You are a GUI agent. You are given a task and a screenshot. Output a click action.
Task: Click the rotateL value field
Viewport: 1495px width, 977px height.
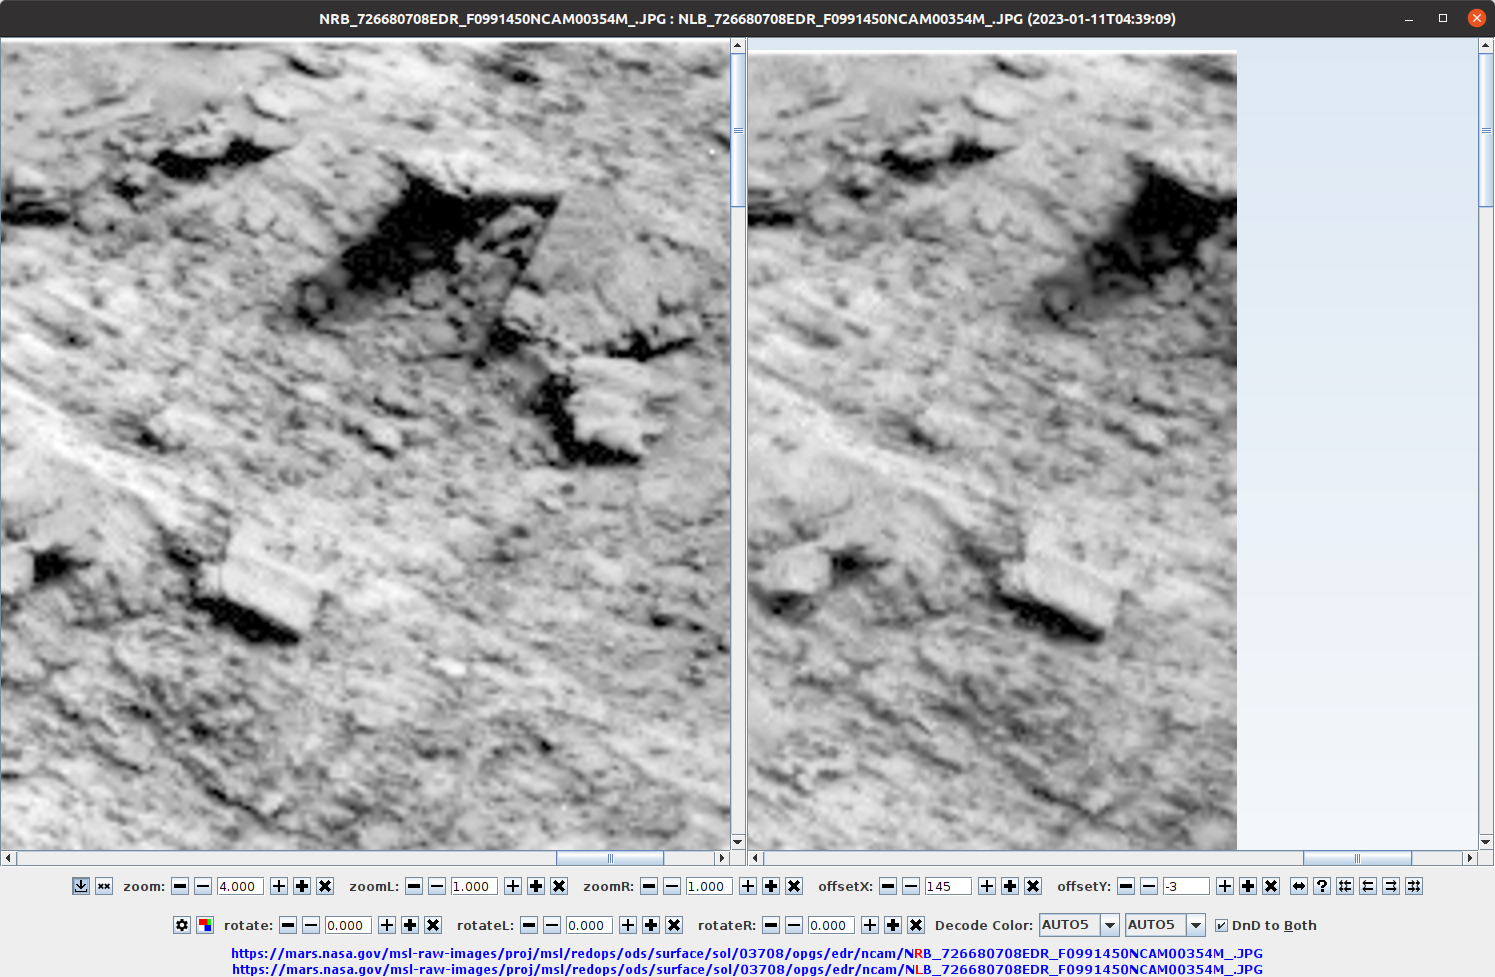pyautogui.click(x=590, y=925)
